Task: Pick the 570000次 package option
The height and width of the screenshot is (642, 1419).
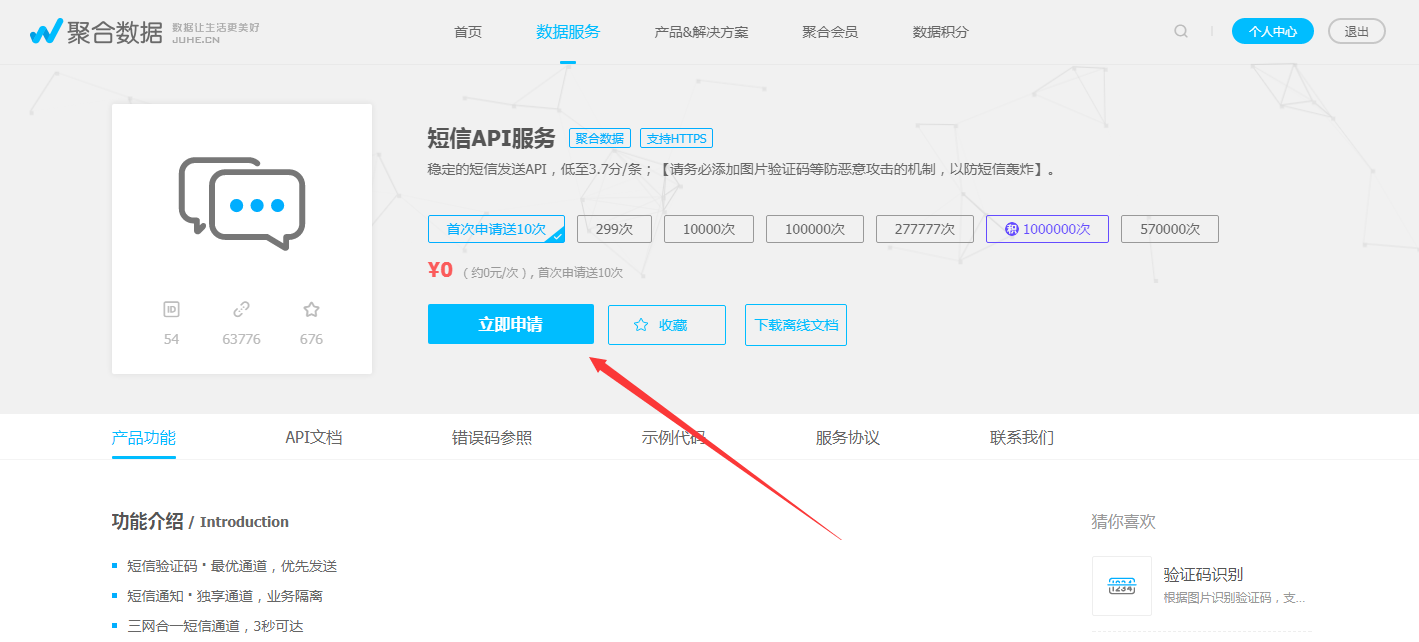Action: click(1169, 229)
